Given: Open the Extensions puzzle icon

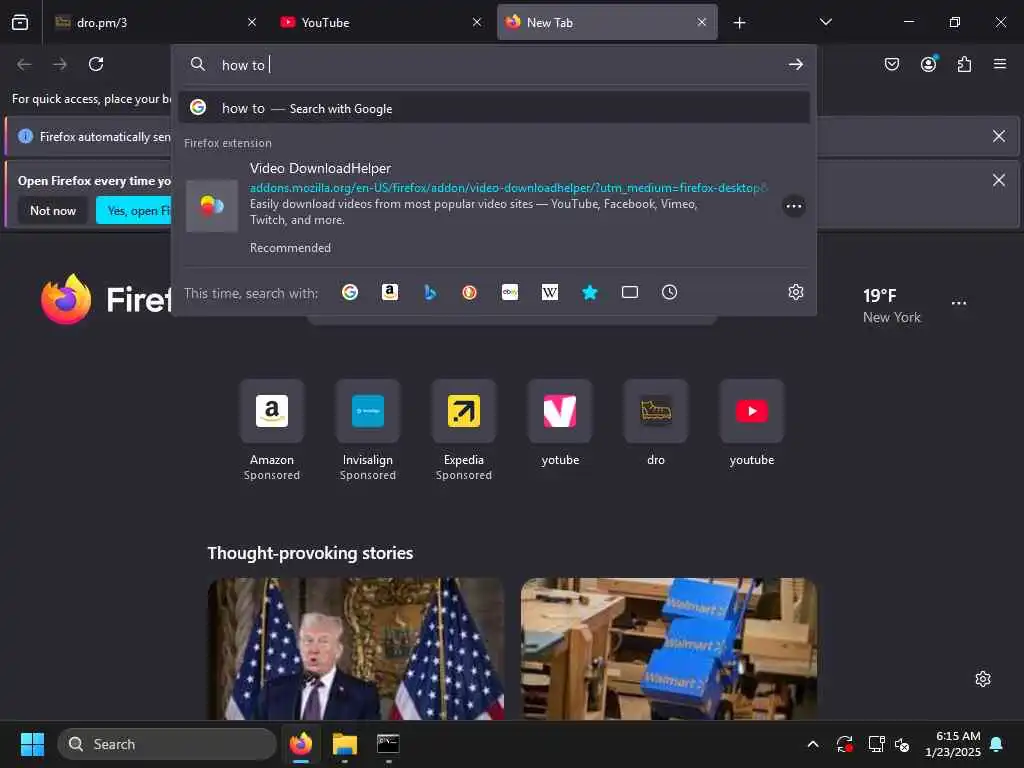Looking at the screenshot, I should [964, 64].
